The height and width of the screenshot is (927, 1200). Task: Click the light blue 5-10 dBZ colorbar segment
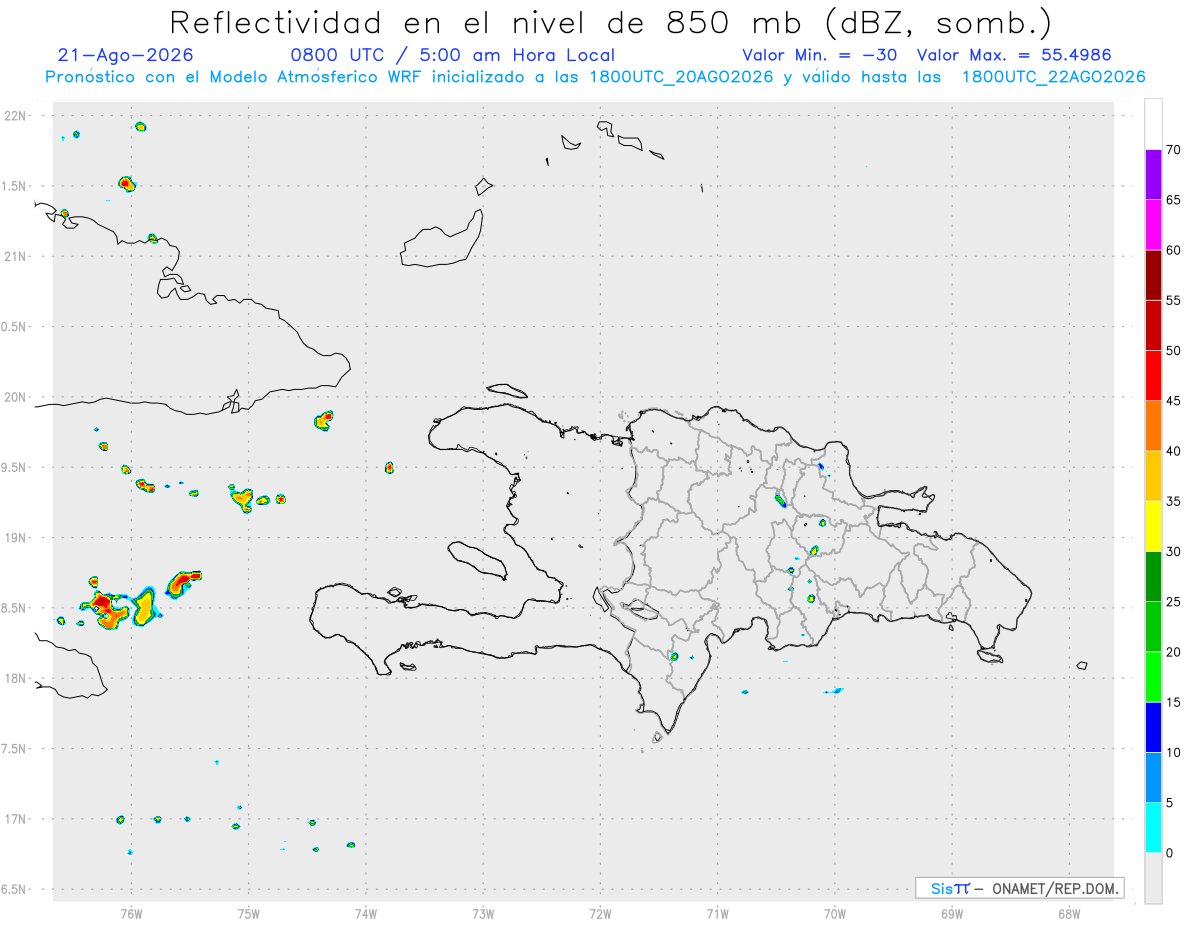[x=1153, y=778]
